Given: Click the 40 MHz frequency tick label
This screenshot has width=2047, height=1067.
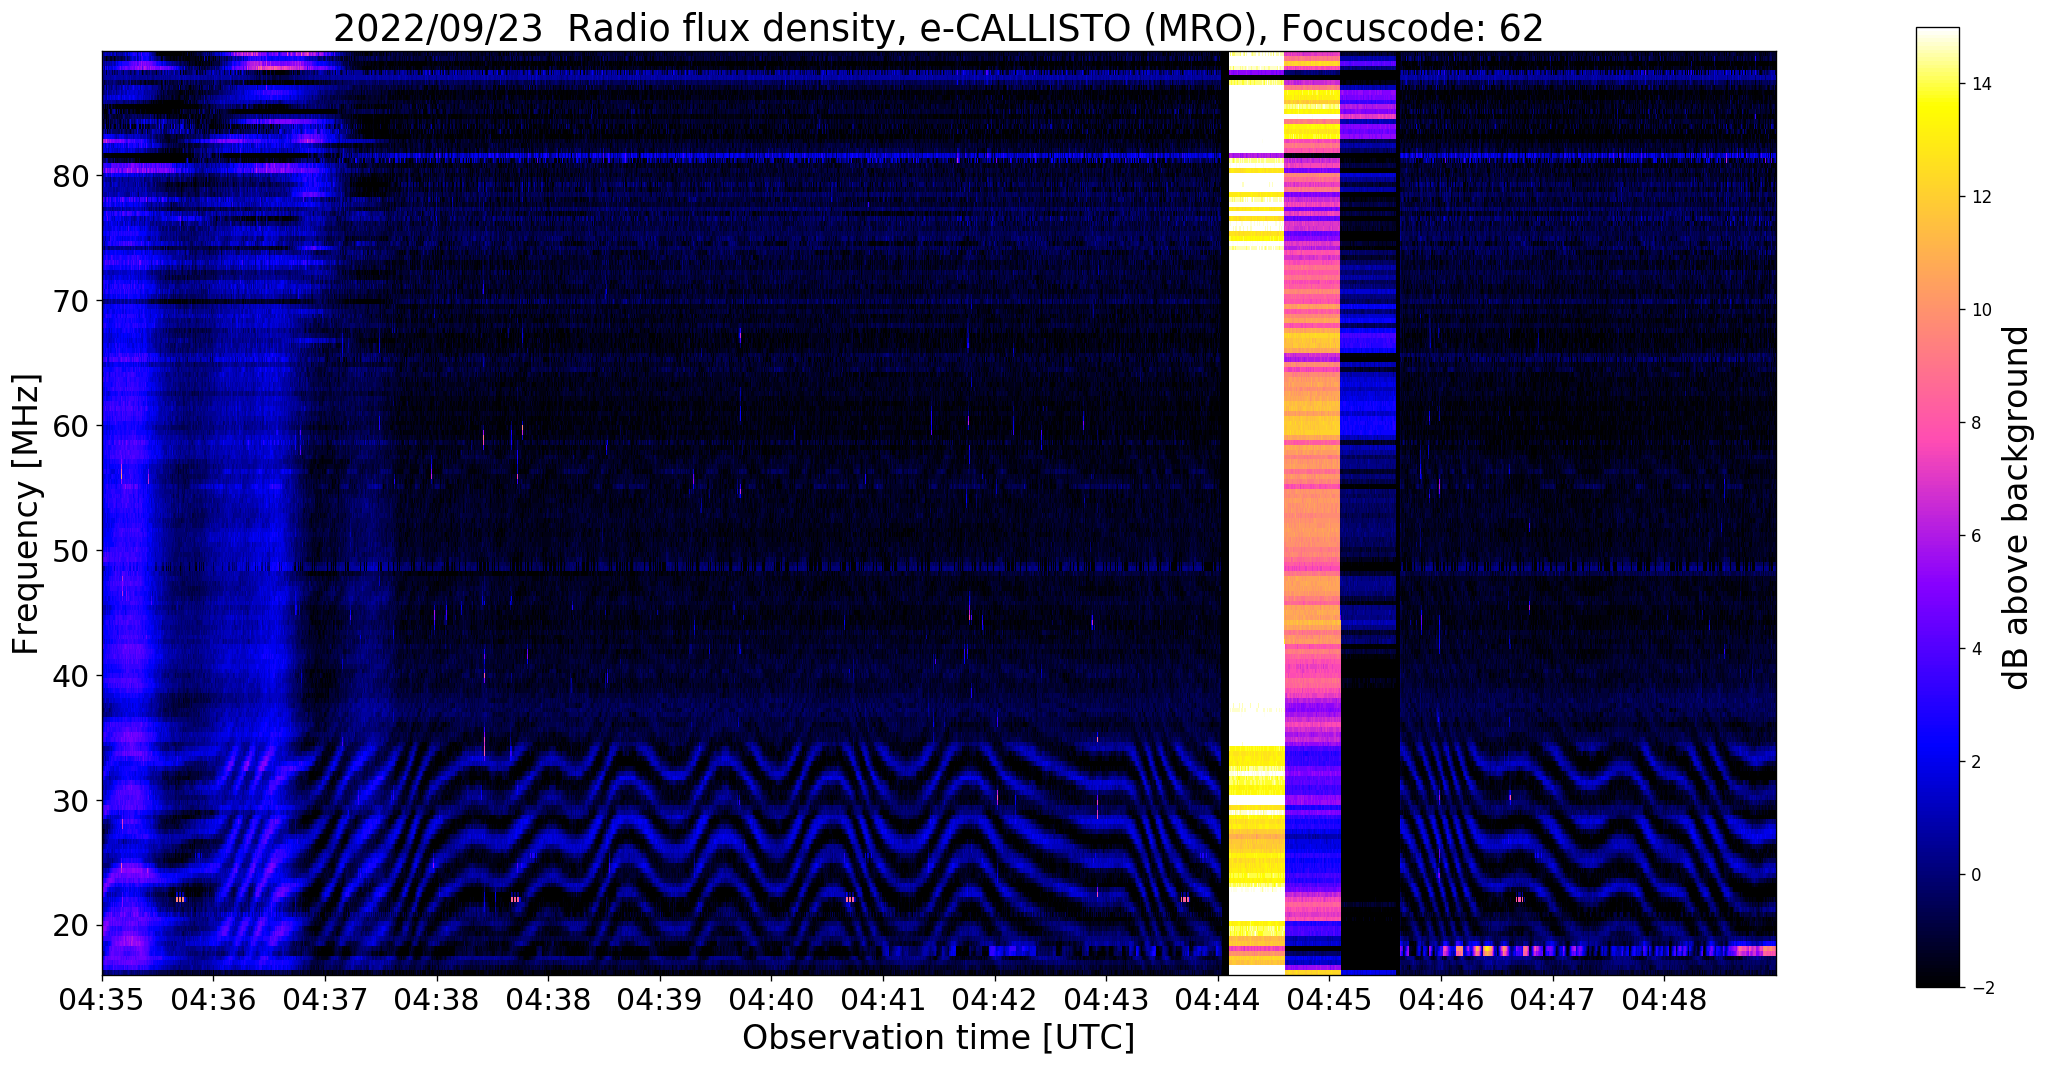Looking at the screenshot, I should click(x=71, y=677).
